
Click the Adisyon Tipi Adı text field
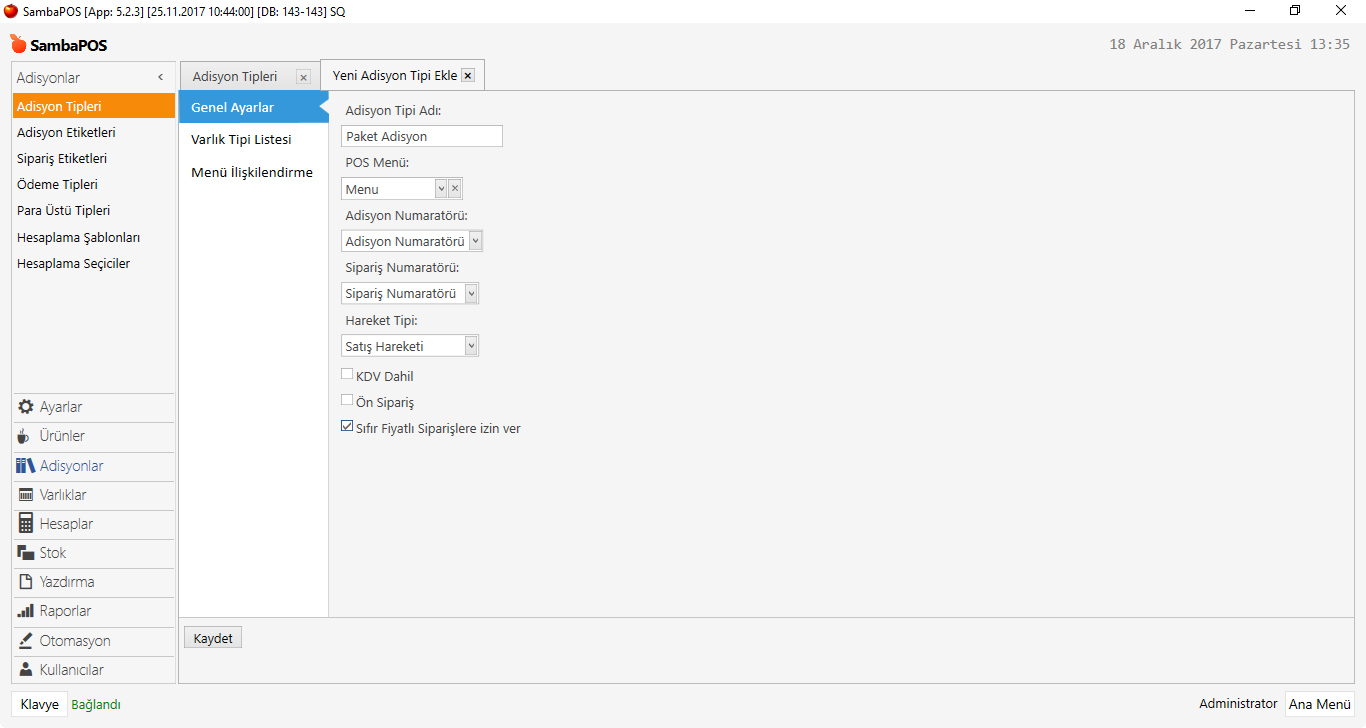[x=421, y=137]
